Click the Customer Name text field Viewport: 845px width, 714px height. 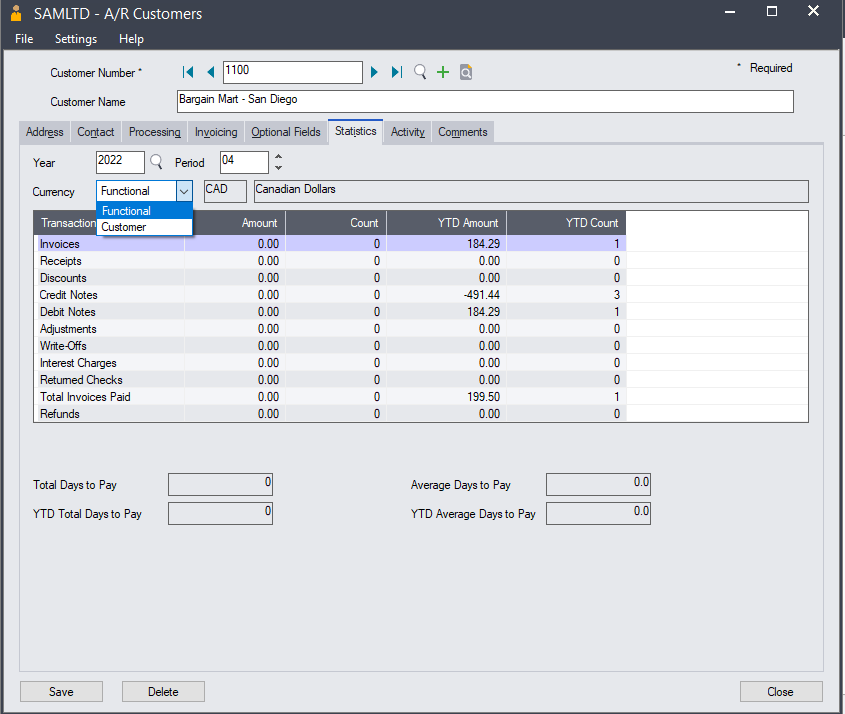[484, 101]
